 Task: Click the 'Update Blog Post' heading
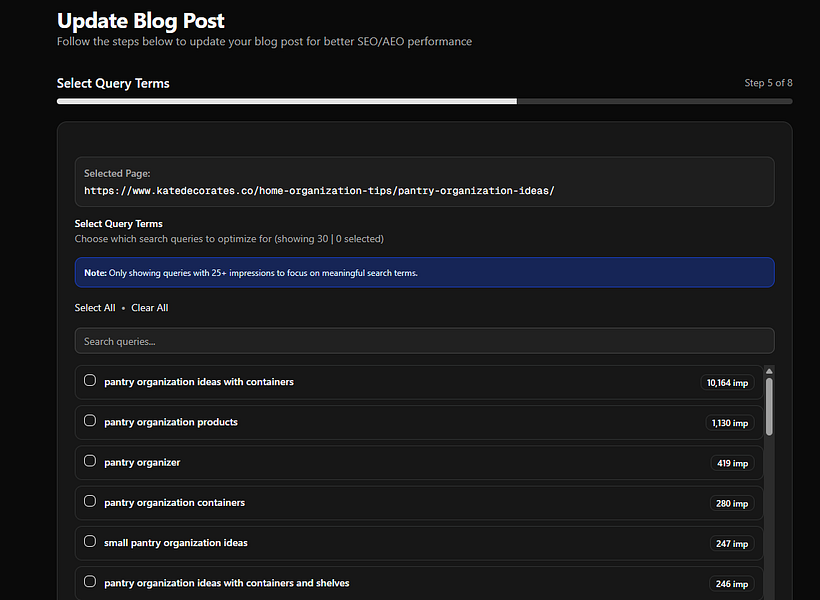pos(141,21)
